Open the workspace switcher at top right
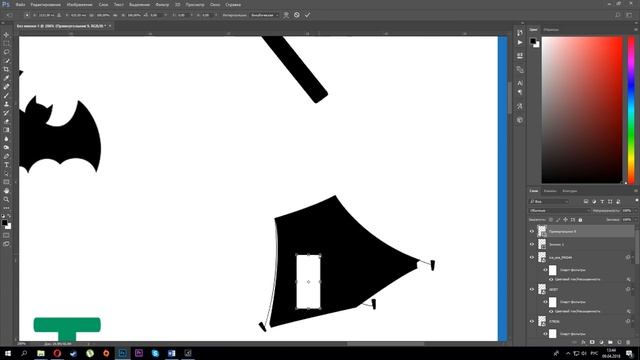 [629, 15]
